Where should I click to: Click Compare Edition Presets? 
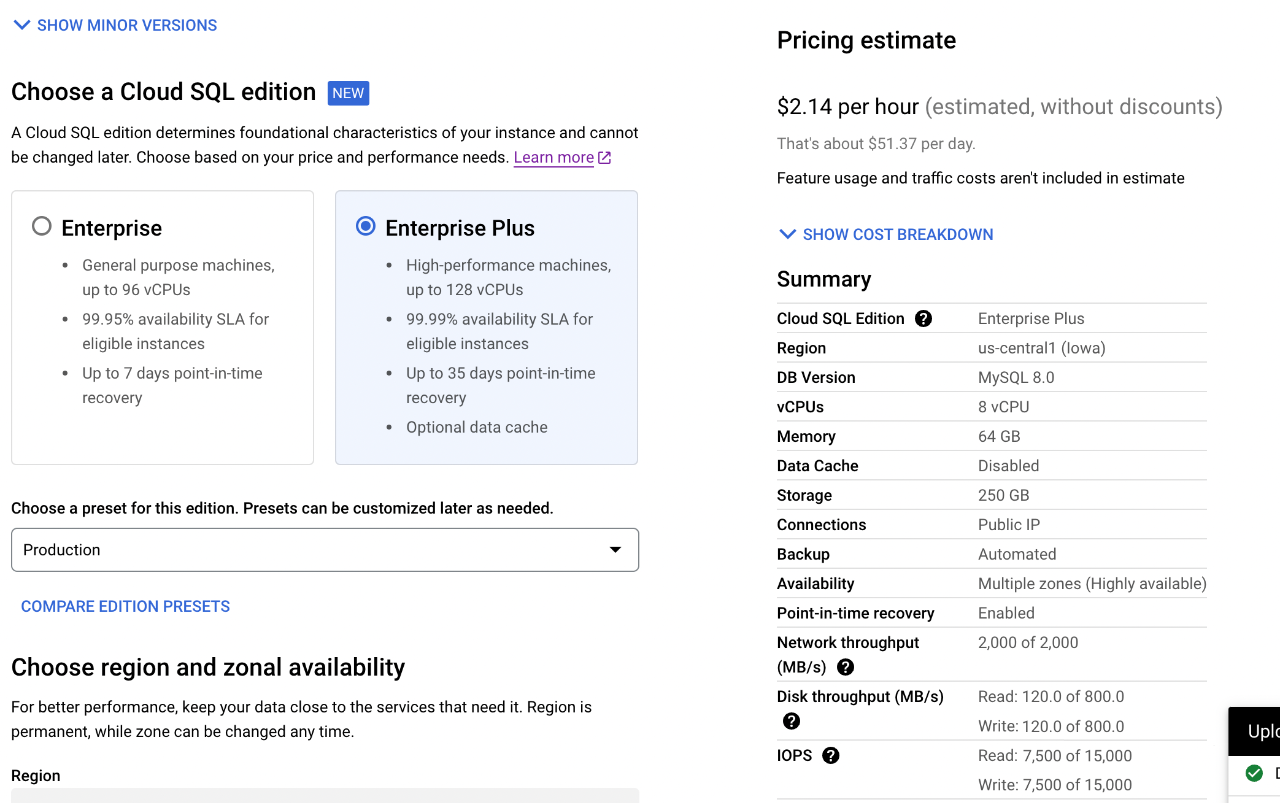125,606
